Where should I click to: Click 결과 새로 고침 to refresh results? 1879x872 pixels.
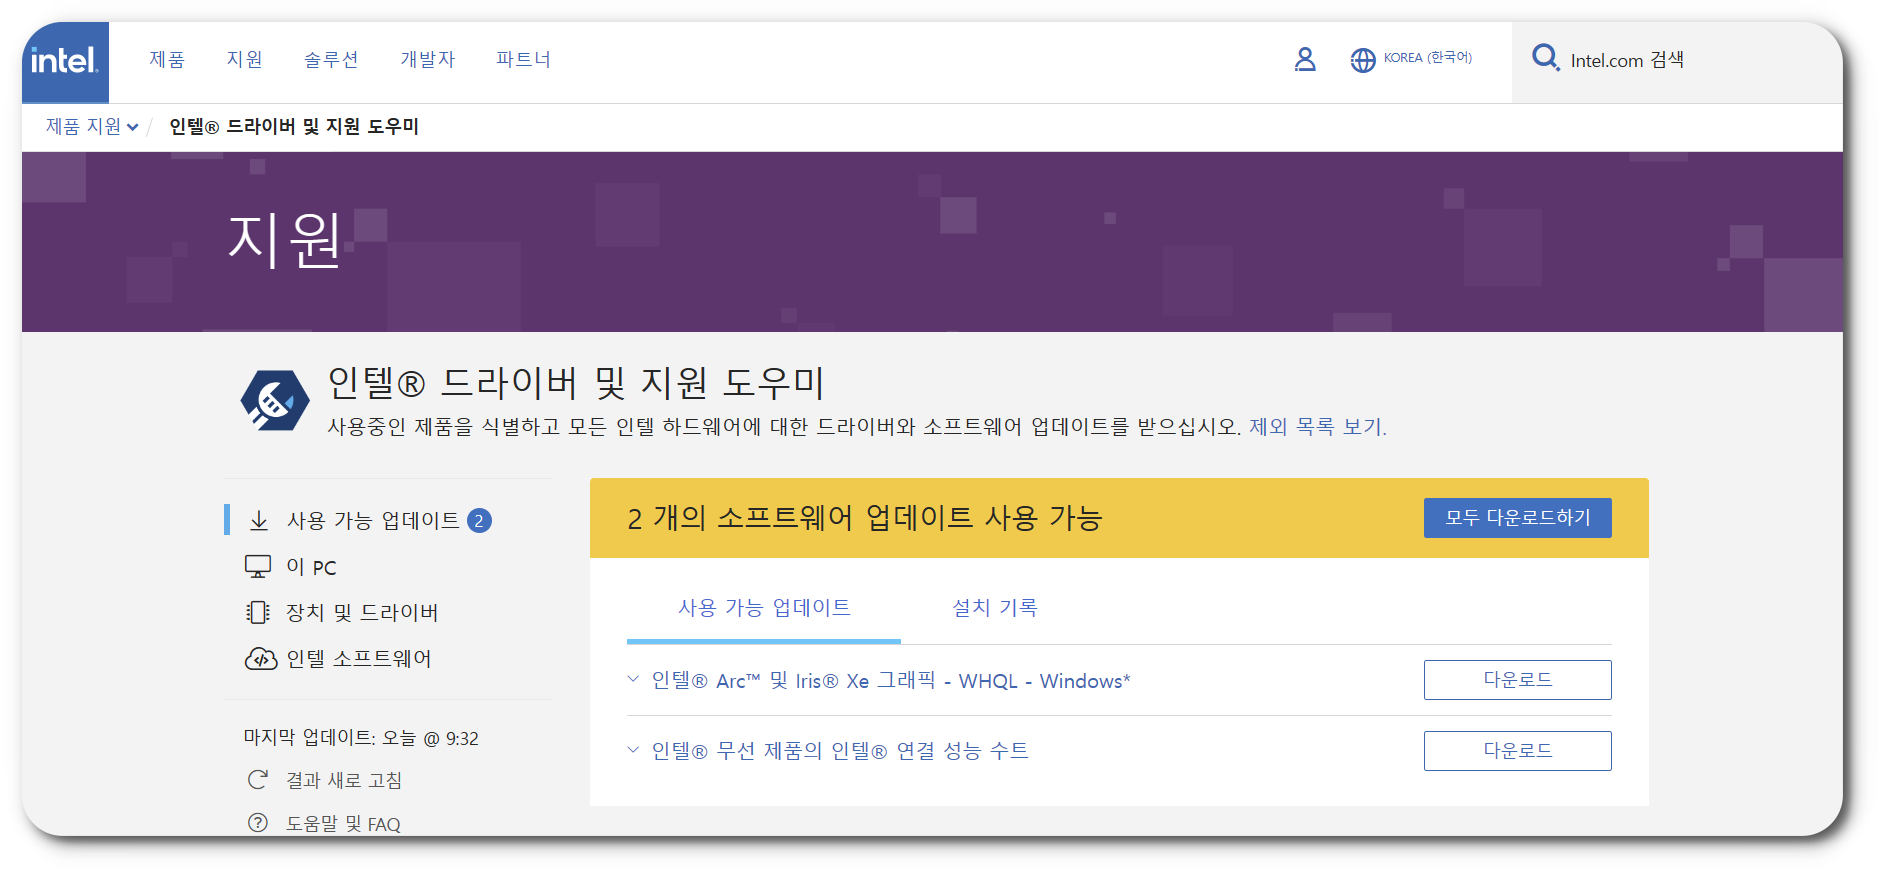click(344, 780)
